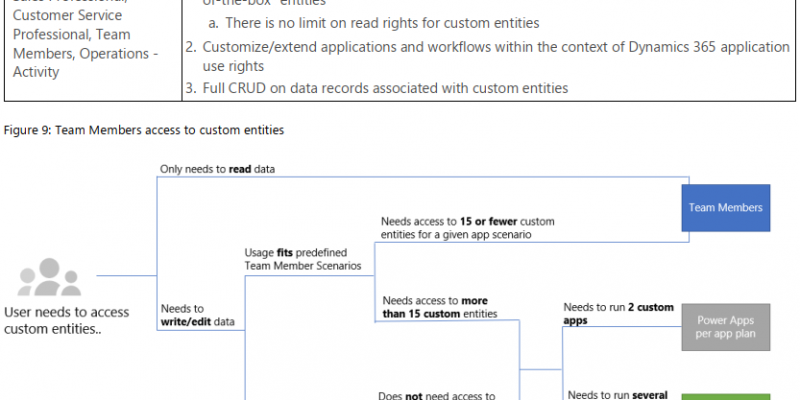Image resolution: width=800 pixels, height=400 pixels.
Task: Click 'User needs to access custom entities..' text
Action: (66, 320)
